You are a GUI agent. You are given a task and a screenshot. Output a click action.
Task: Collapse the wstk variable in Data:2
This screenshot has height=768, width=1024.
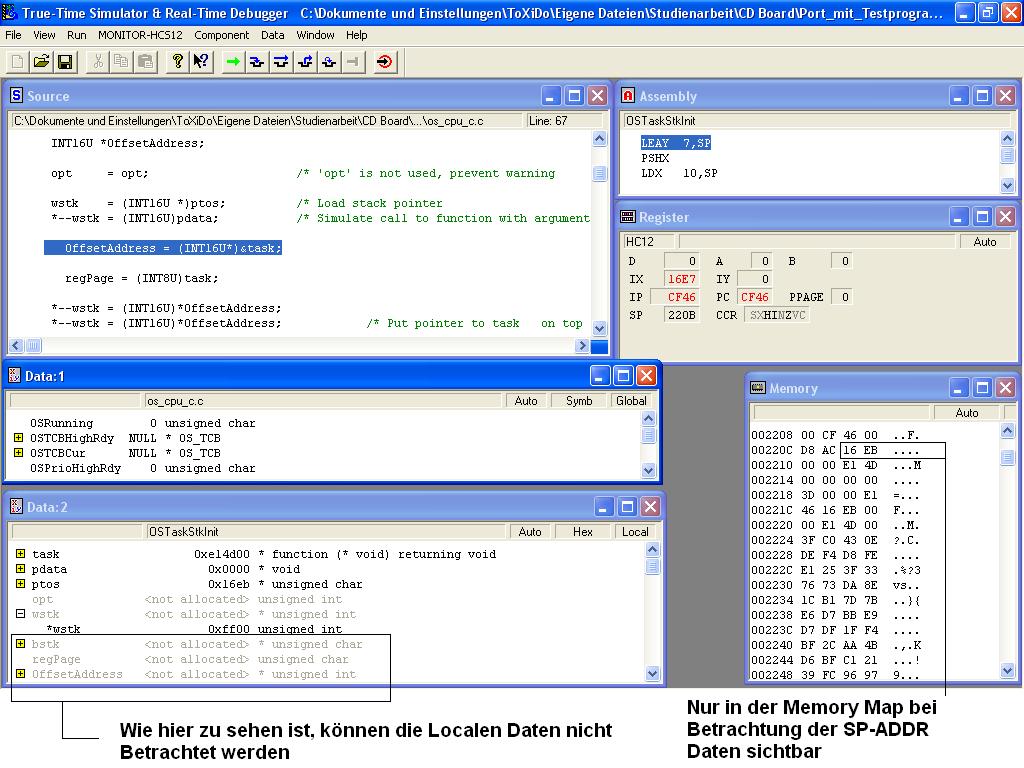(20, 613)
